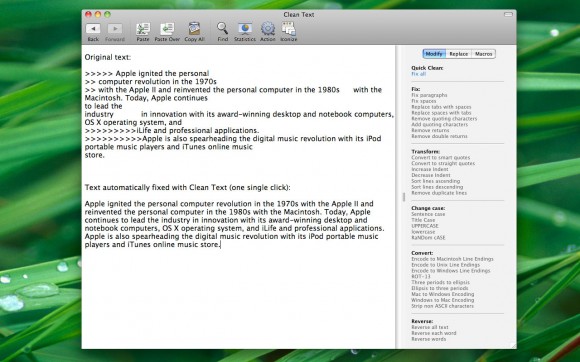
Task: Switch to the Replace tab
Action: pos(459,54)
